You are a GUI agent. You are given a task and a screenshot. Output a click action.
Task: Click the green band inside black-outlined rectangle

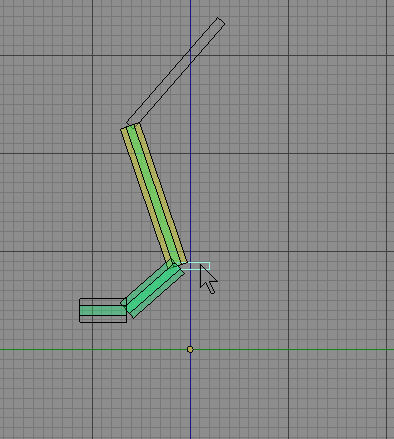pos(103,311)
